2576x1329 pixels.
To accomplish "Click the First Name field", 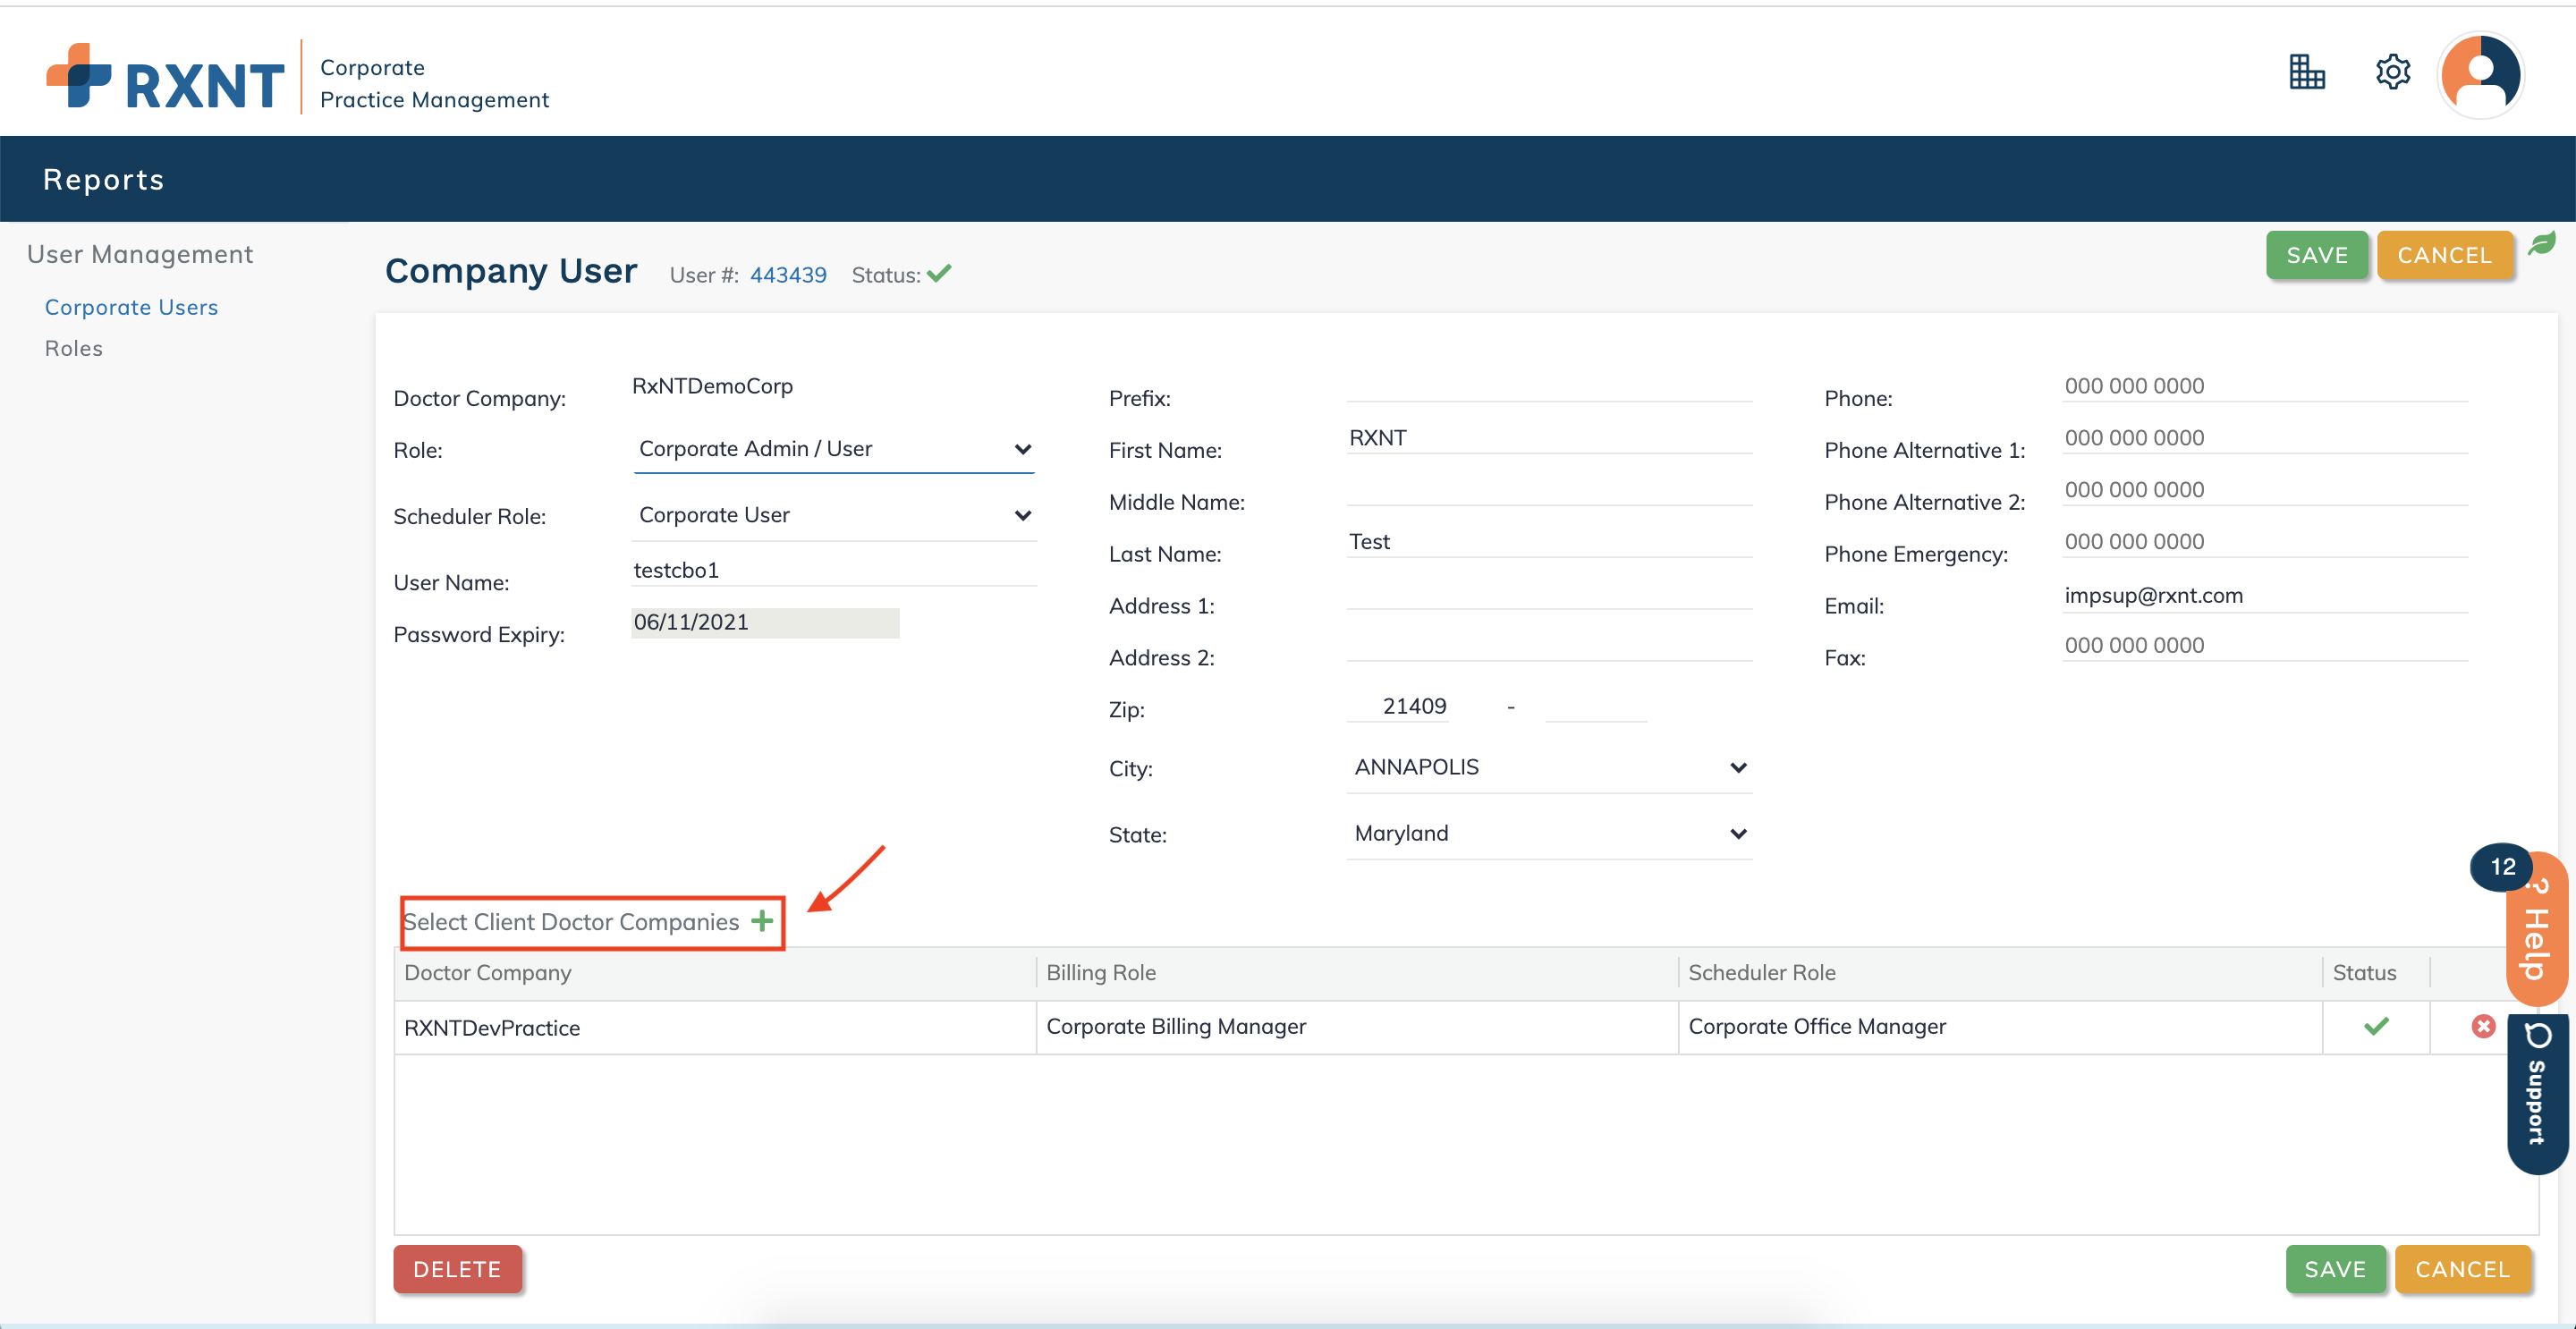I will [1549, 438].
